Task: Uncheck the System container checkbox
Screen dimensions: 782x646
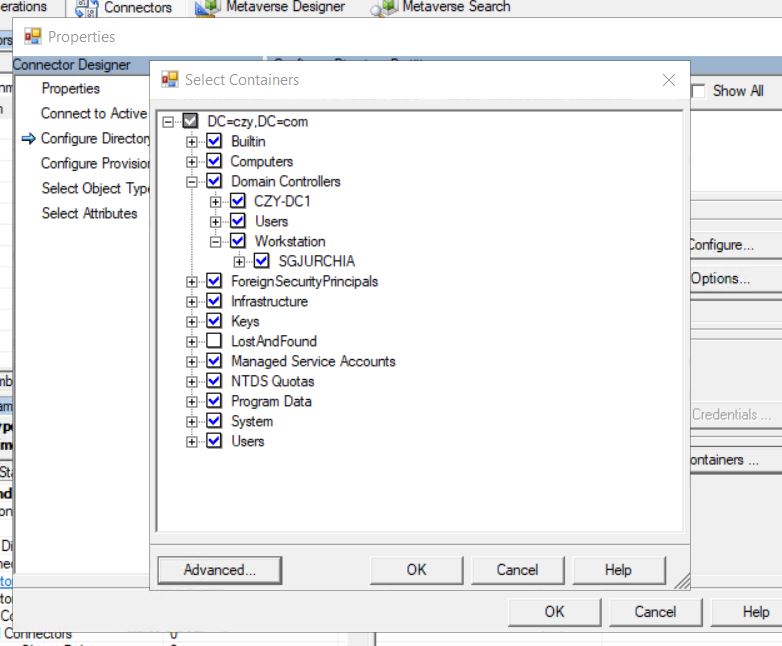Action: coord(214,421)
